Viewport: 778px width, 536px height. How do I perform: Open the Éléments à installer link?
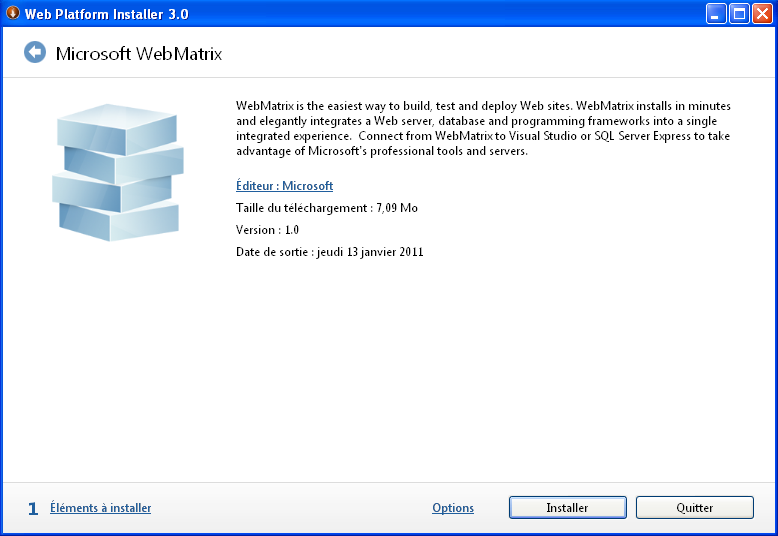click(100, 508)
